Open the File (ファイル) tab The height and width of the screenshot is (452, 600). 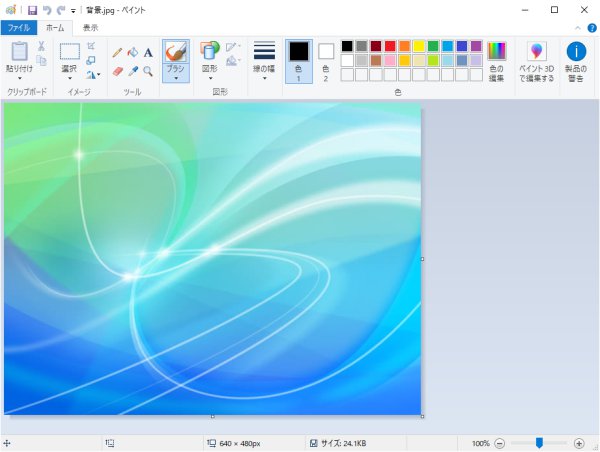pos(19,28)
